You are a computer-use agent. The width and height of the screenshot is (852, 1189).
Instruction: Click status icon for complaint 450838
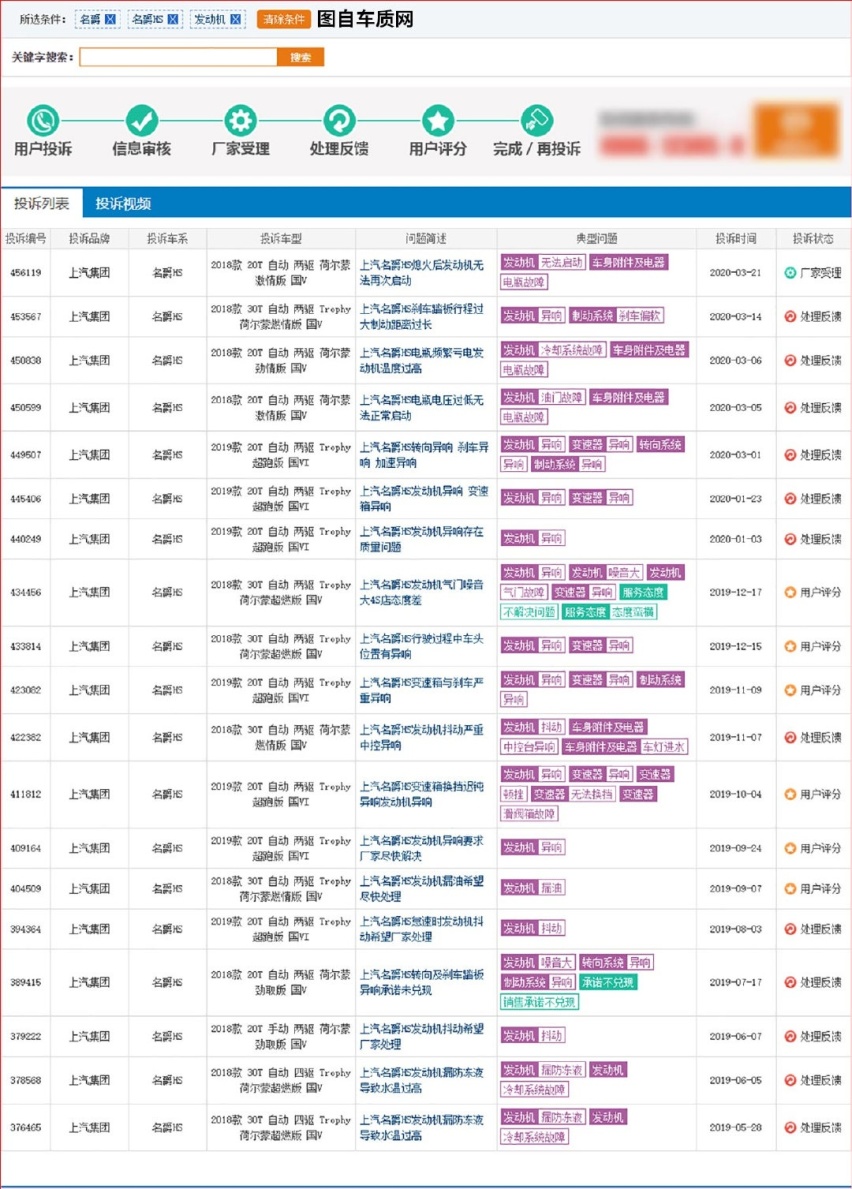coord(790,360)
